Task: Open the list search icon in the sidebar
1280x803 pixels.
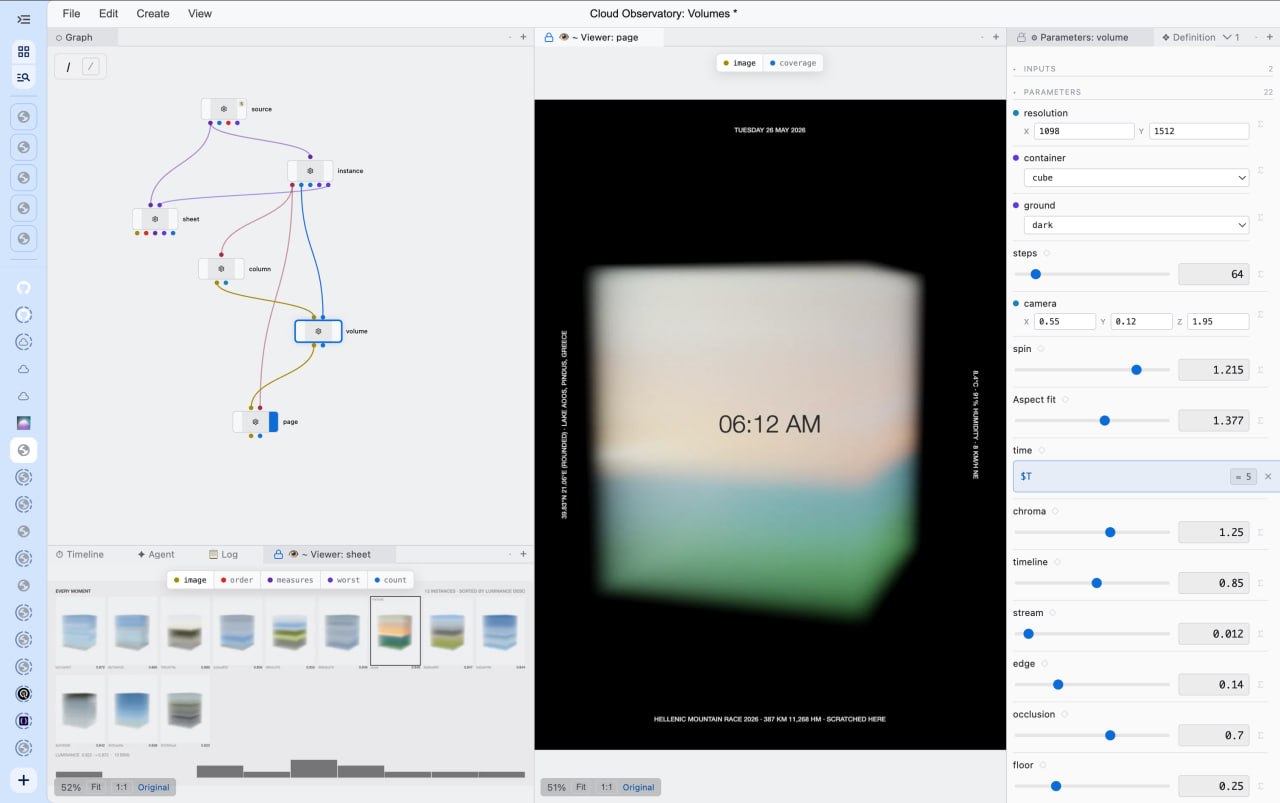Action: point(23,77)
